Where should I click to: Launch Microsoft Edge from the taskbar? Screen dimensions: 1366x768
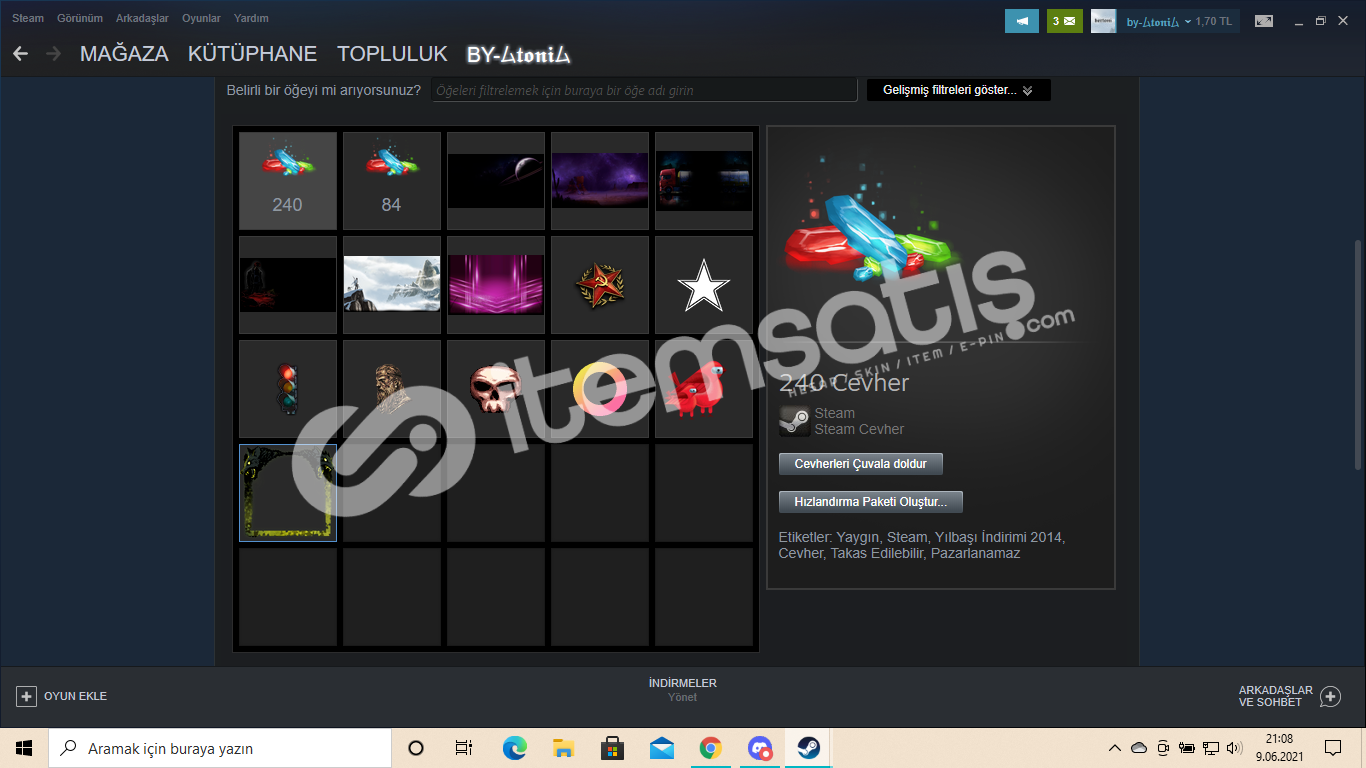point(514,748)
